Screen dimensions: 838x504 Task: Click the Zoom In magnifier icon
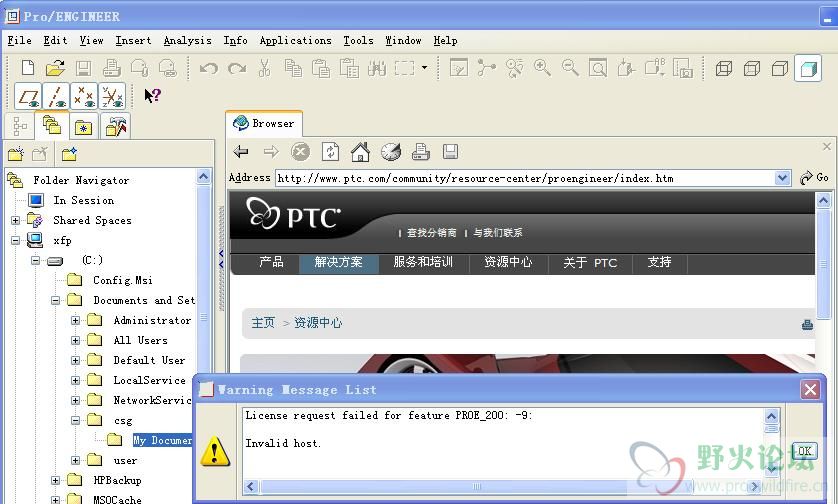[x=542, y=68]
